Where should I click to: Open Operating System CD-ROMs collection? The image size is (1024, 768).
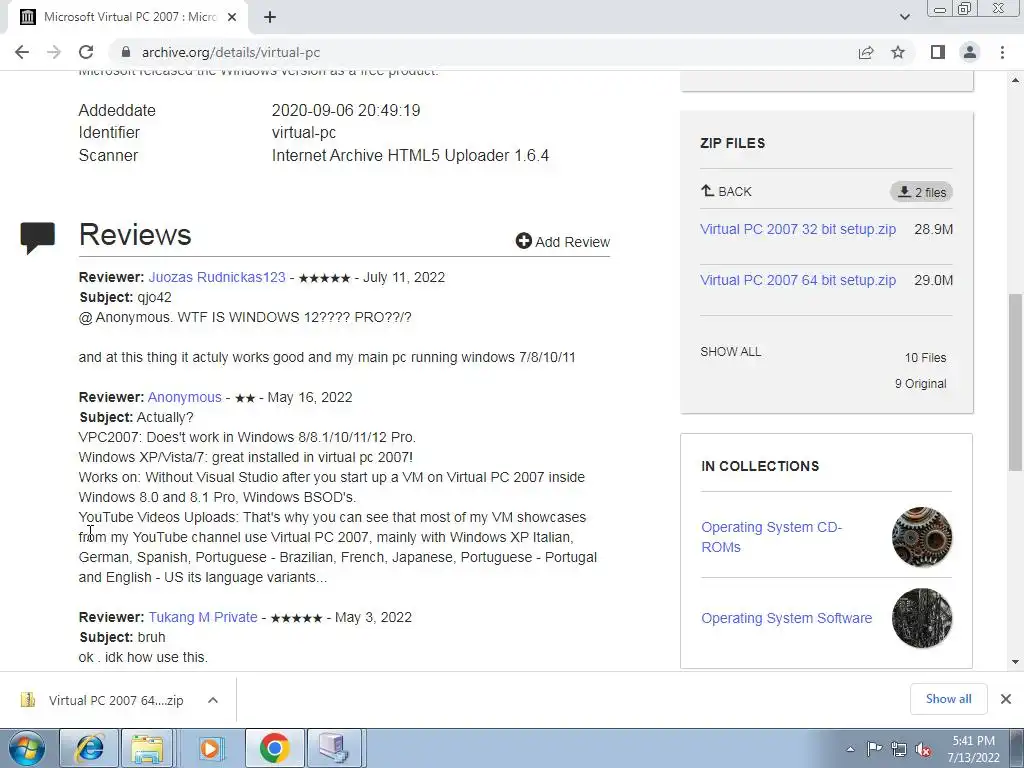(x=771, y=537)
